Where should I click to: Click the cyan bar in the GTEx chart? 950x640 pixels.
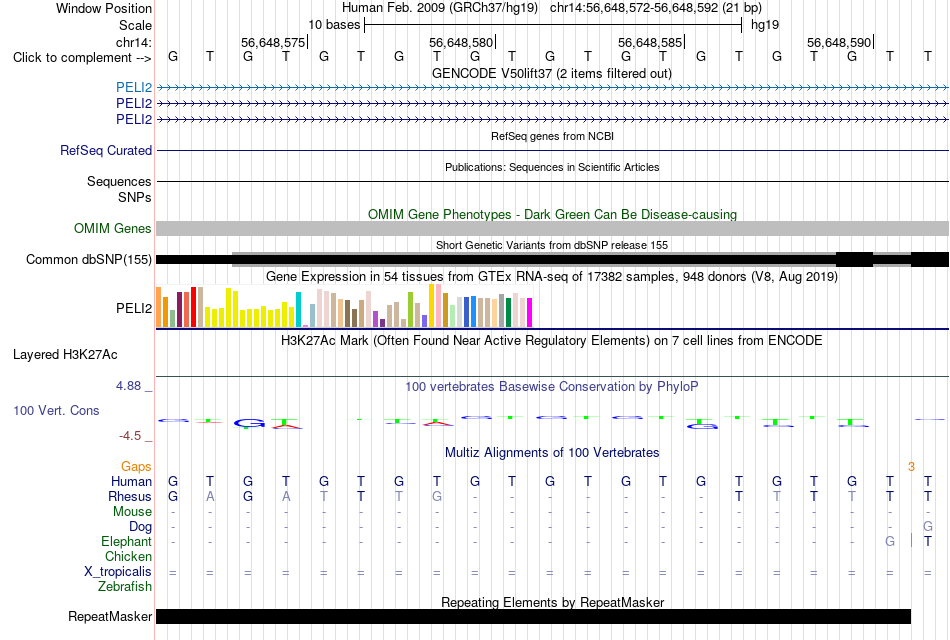coord(298,310)
